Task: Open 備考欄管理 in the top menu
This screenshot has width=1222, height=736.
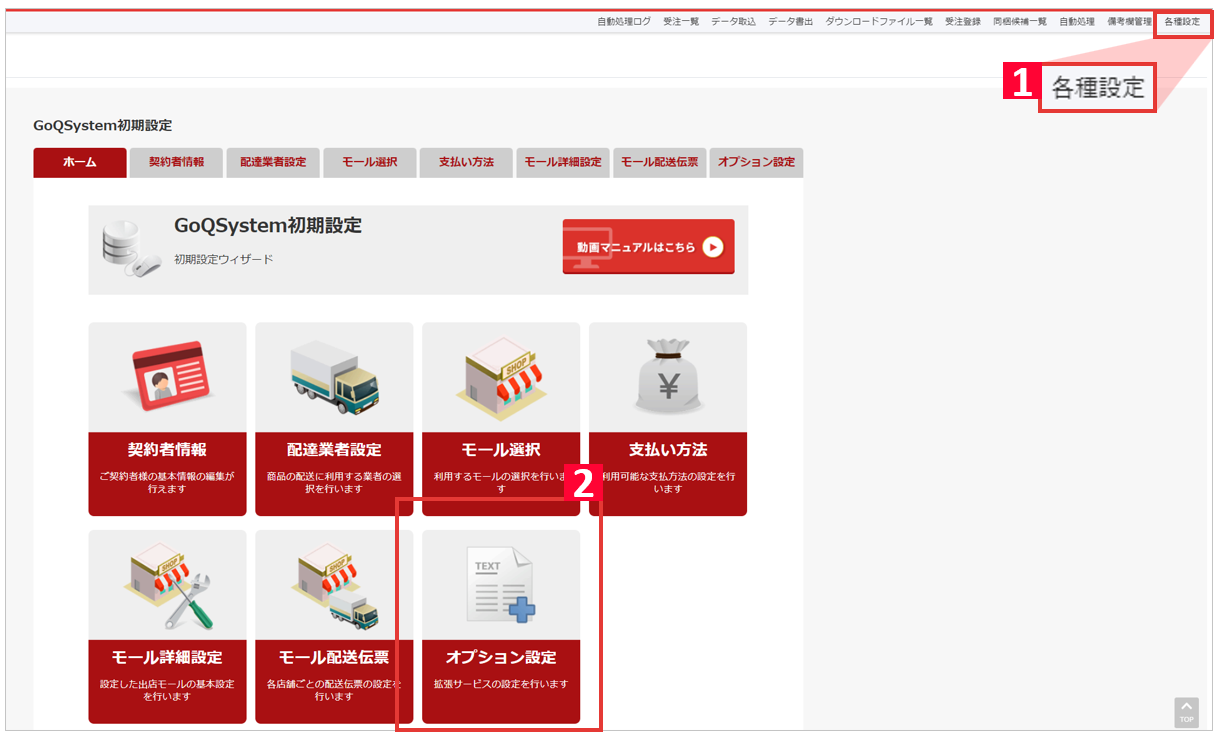Action: pos(1129,21)
